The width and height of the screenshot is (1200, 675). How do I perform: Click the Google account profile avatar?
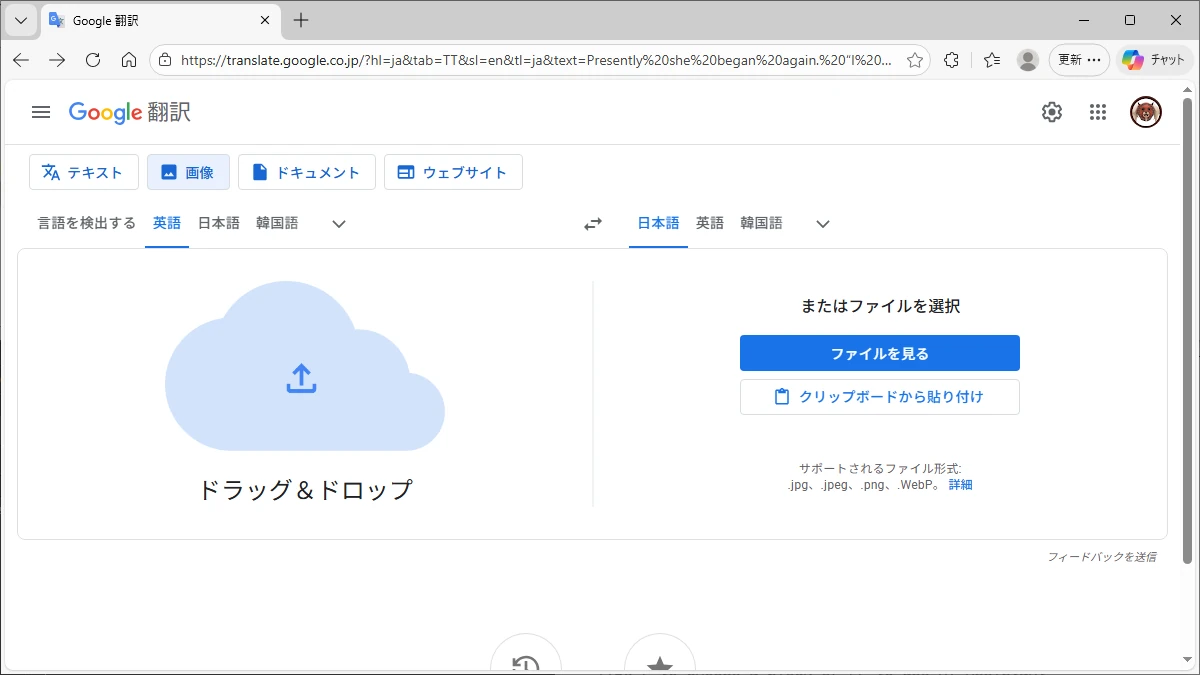pyautogui.click(x=1145, y=112)
